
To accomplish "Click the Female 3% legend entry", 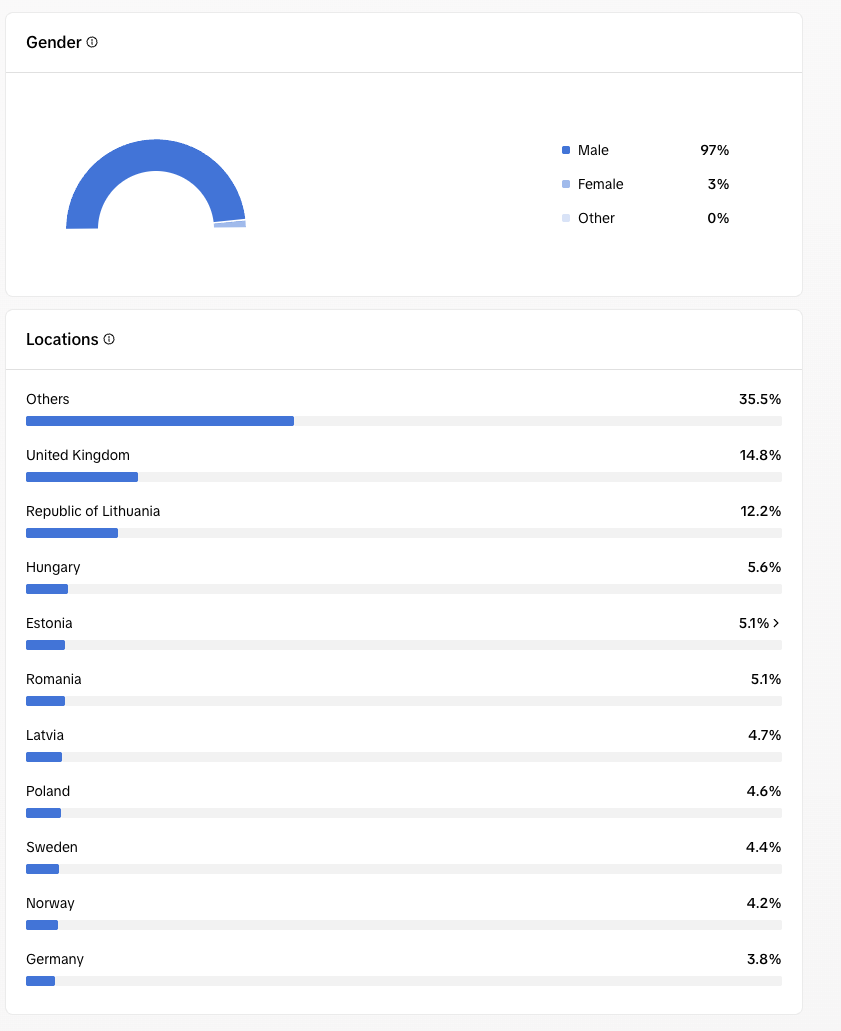I will pos(645,184).
